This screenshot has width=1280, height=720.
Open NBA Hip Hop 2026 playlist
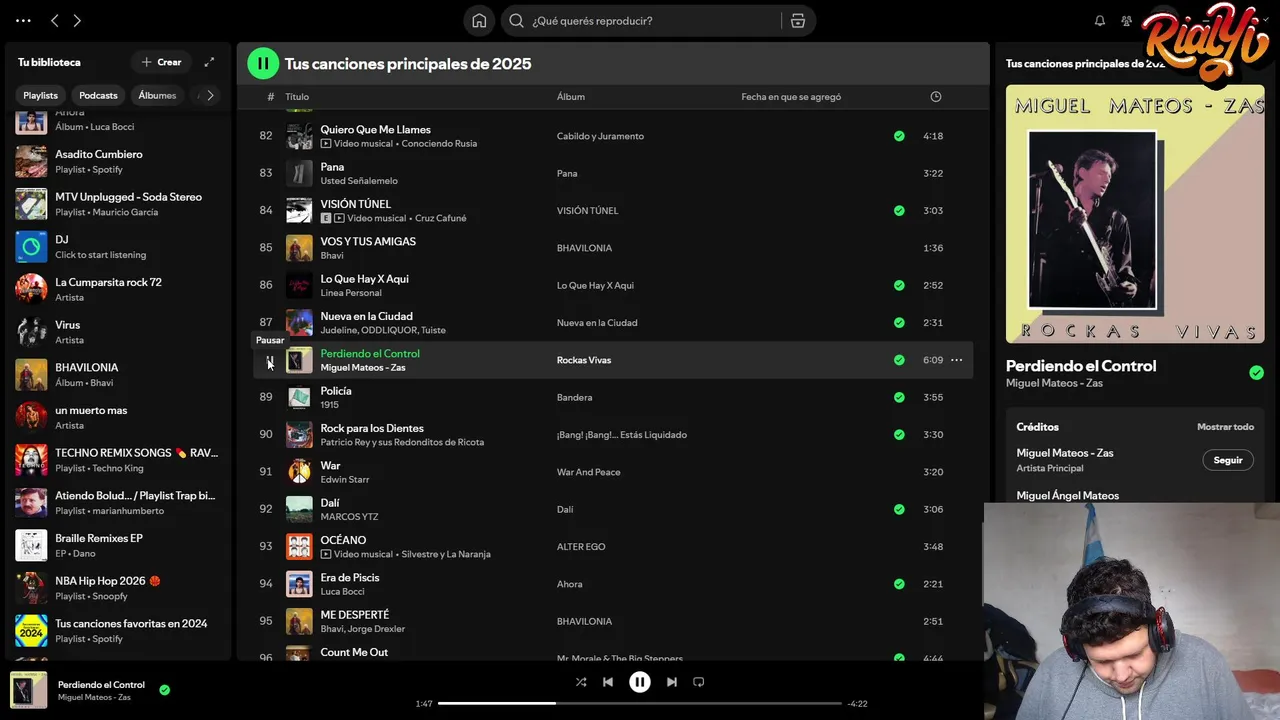point(118,588)
